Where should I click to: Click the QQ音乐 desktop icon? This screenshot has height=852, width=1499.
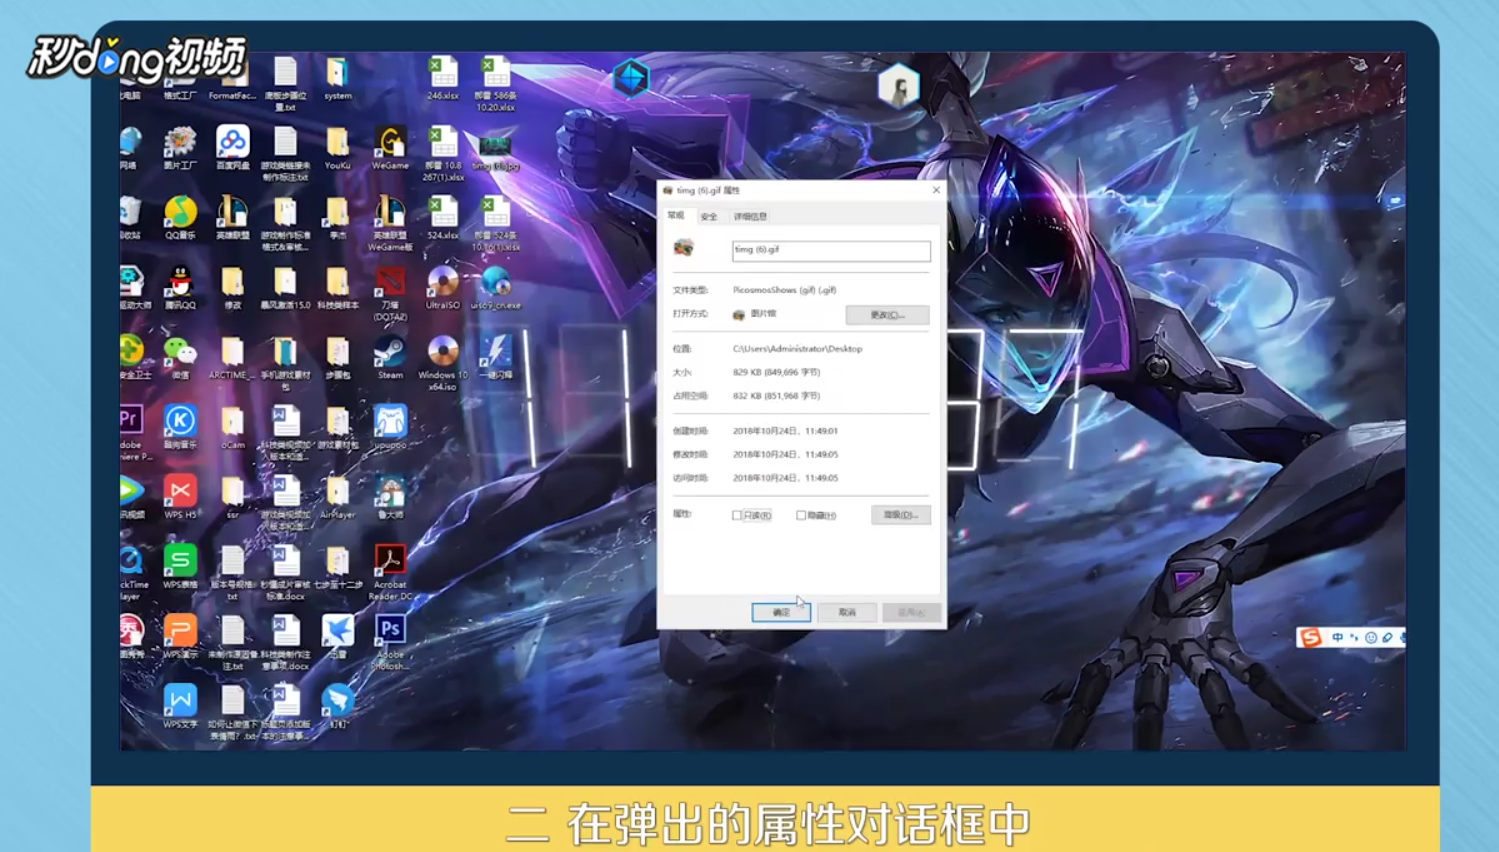click(x=180, y=218)
